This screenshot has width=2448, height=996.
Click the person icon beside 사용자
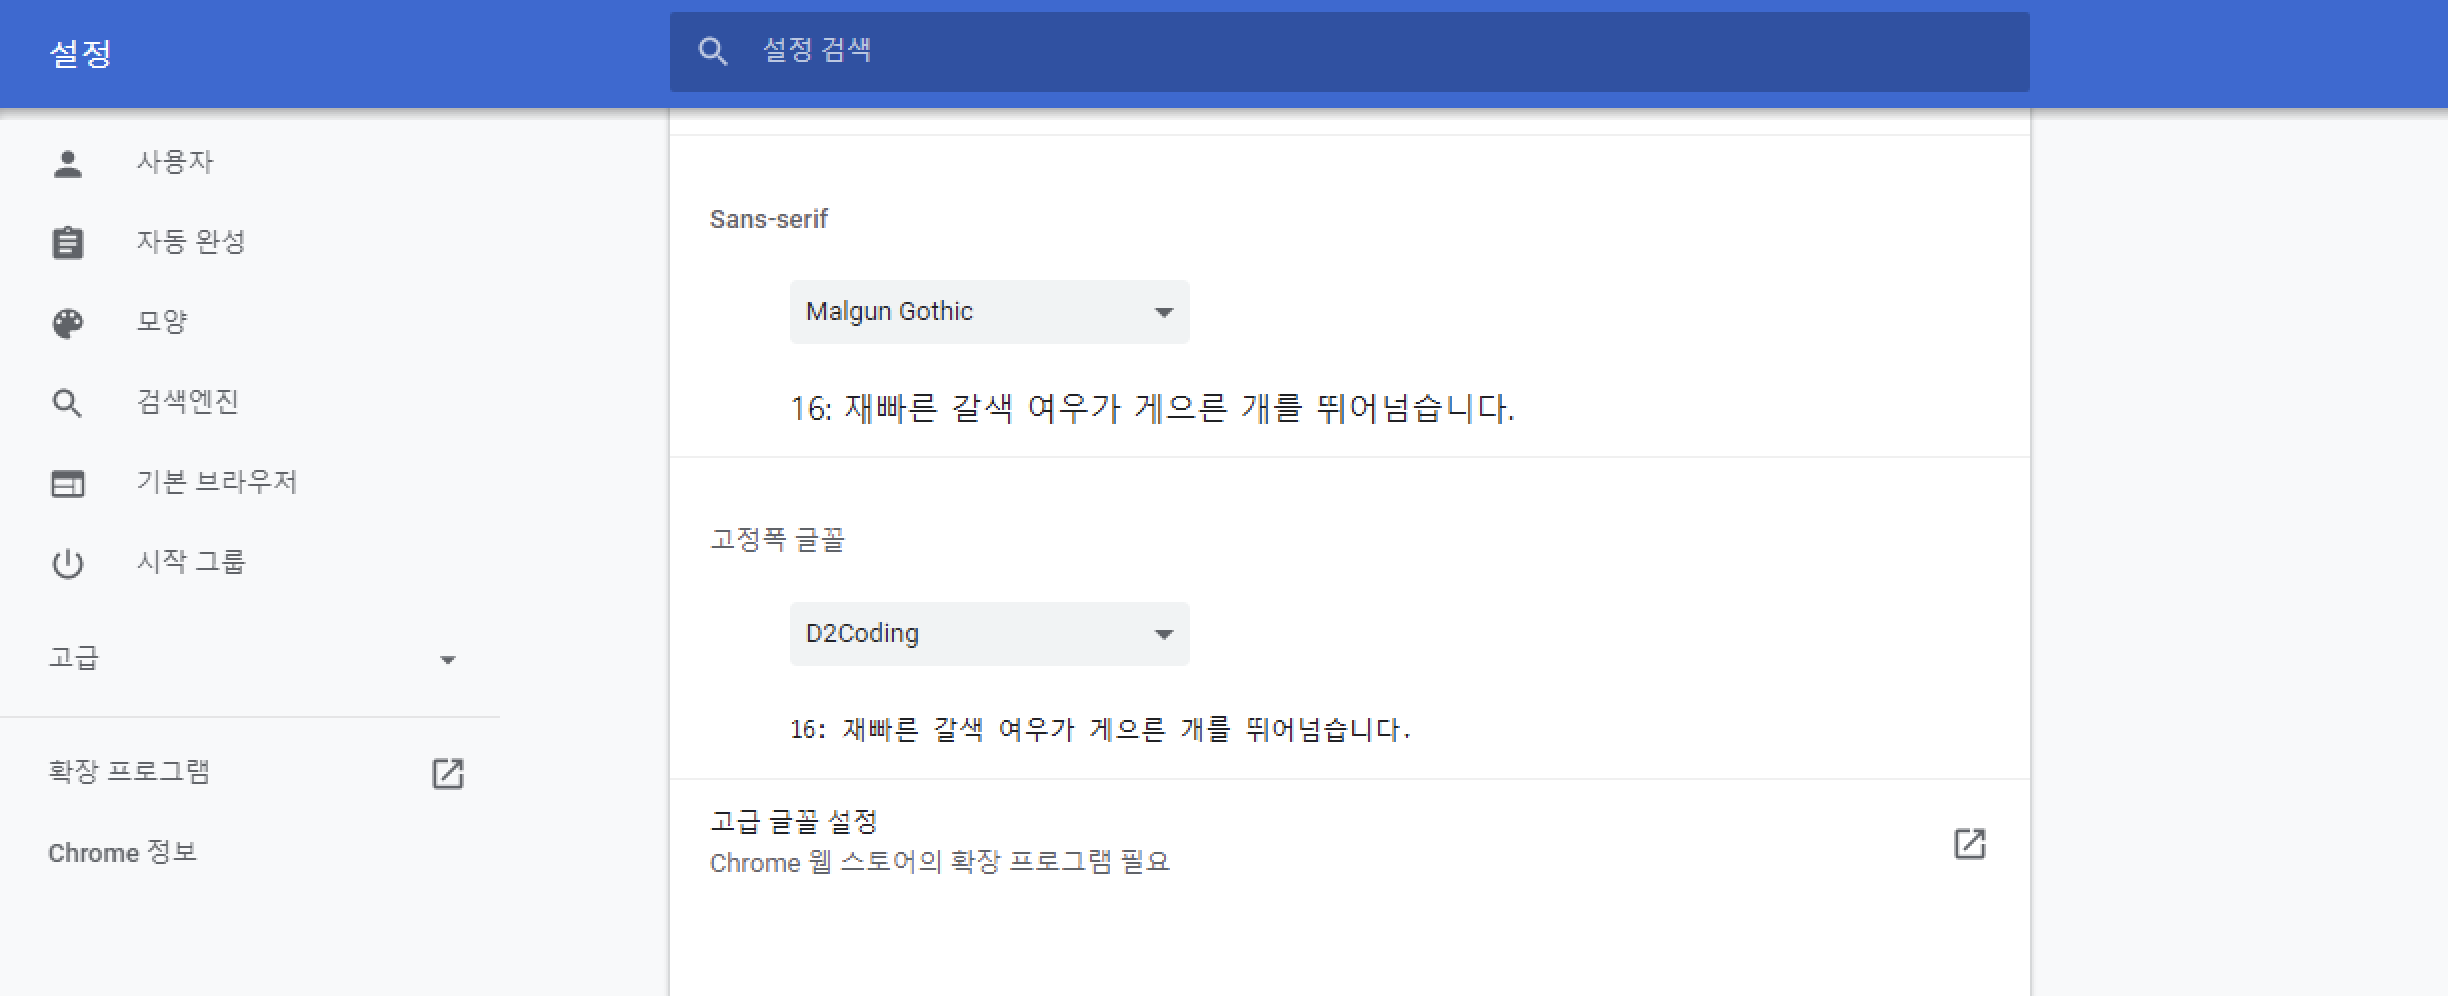coord(68,163)
